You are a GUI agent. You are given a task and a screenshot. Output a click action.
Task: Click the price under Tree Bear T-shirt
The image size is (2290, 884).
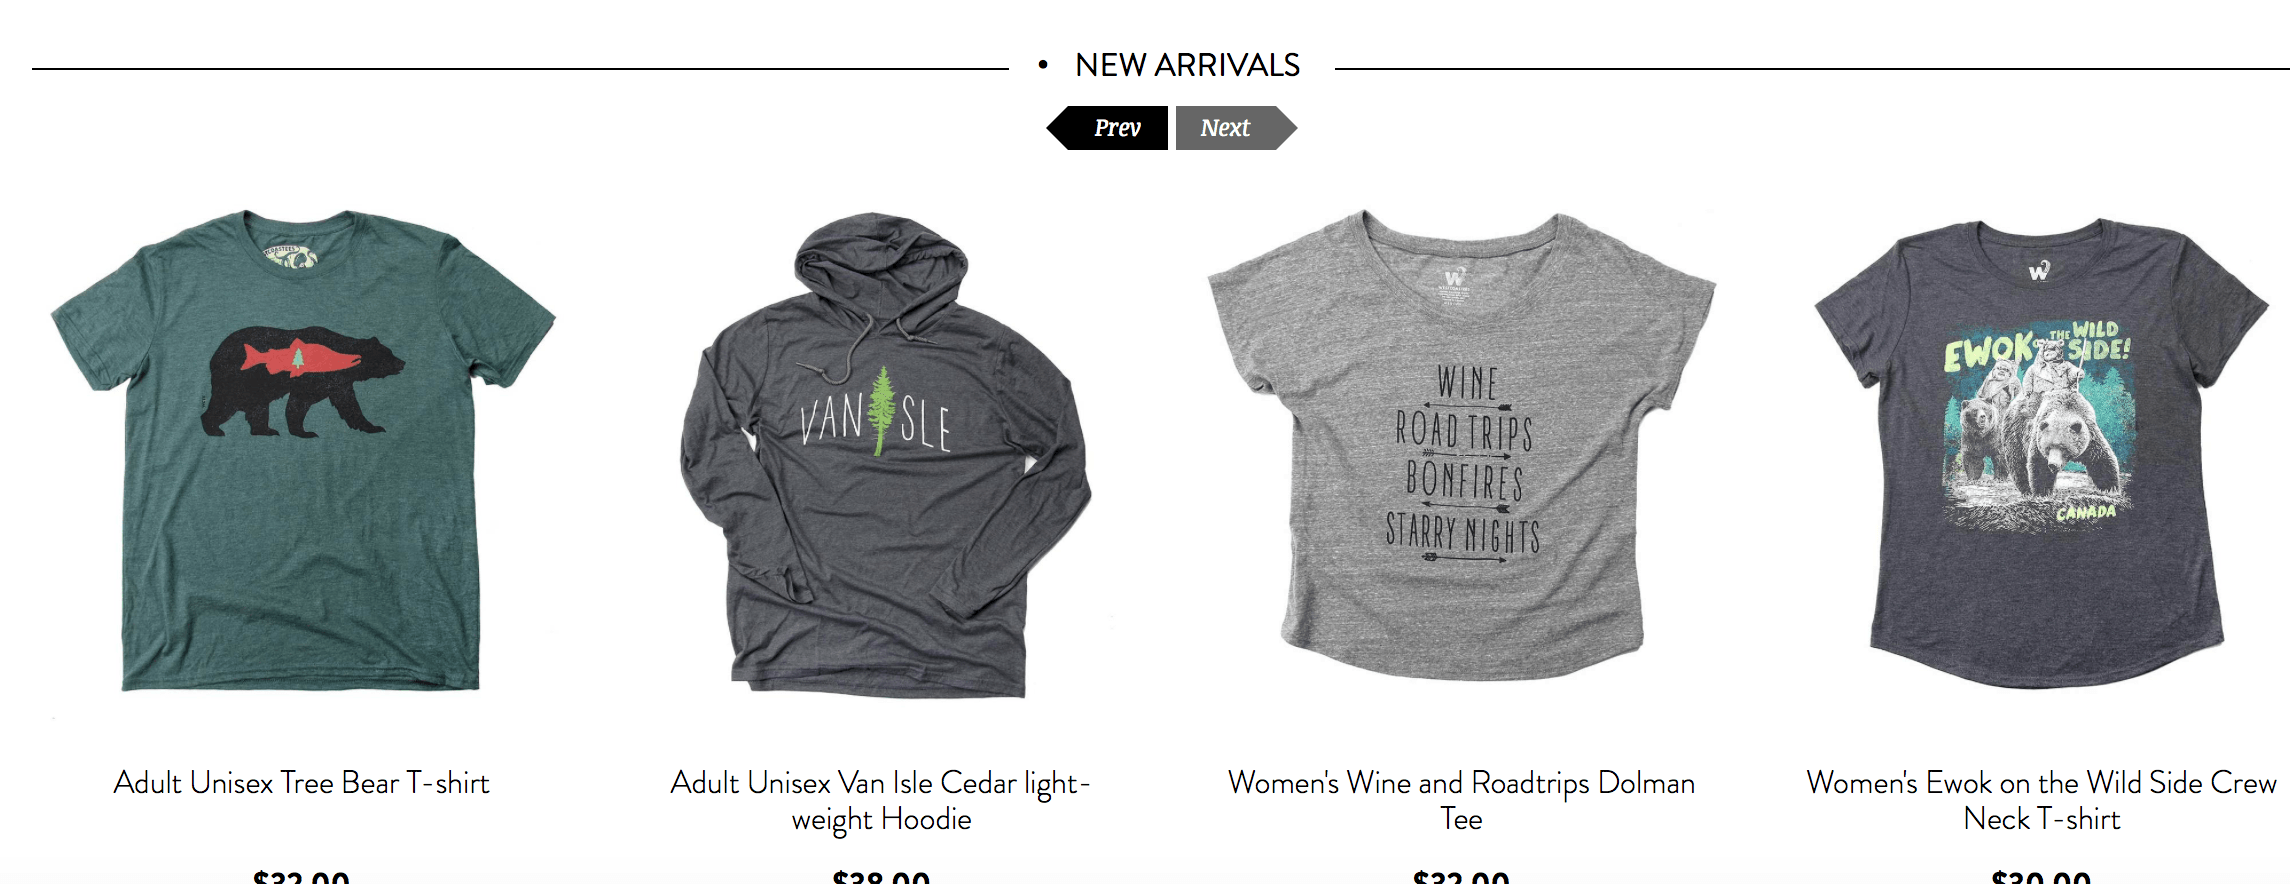click(302, 876)
